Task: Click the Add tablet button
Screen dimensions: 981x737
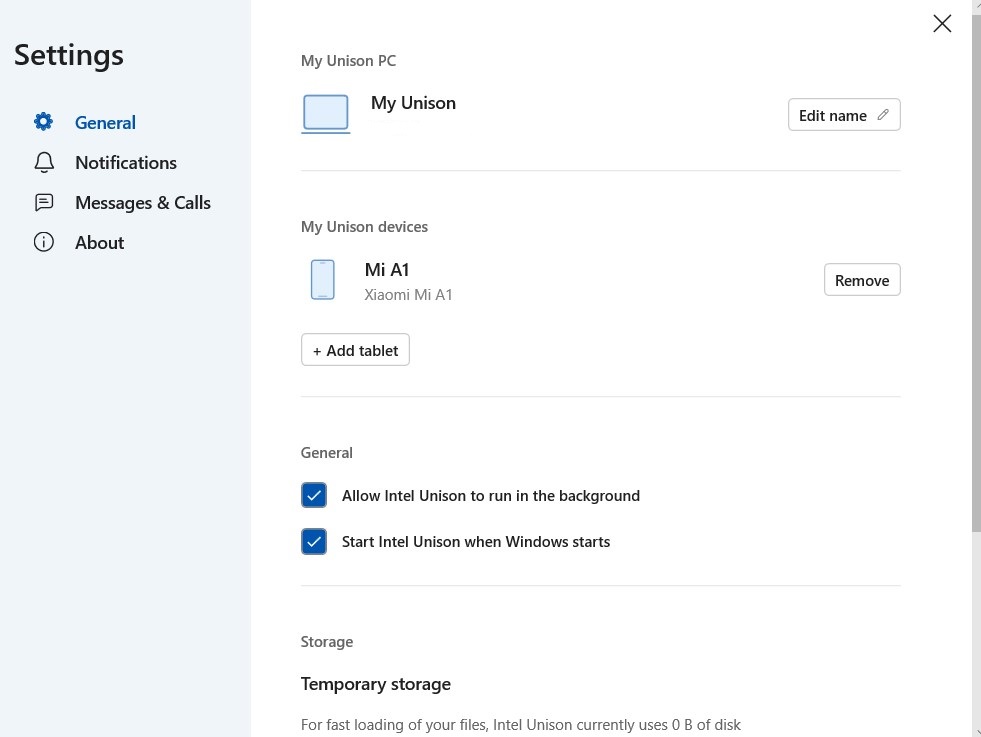Action: pyautogui.click(x=355, y=350)
